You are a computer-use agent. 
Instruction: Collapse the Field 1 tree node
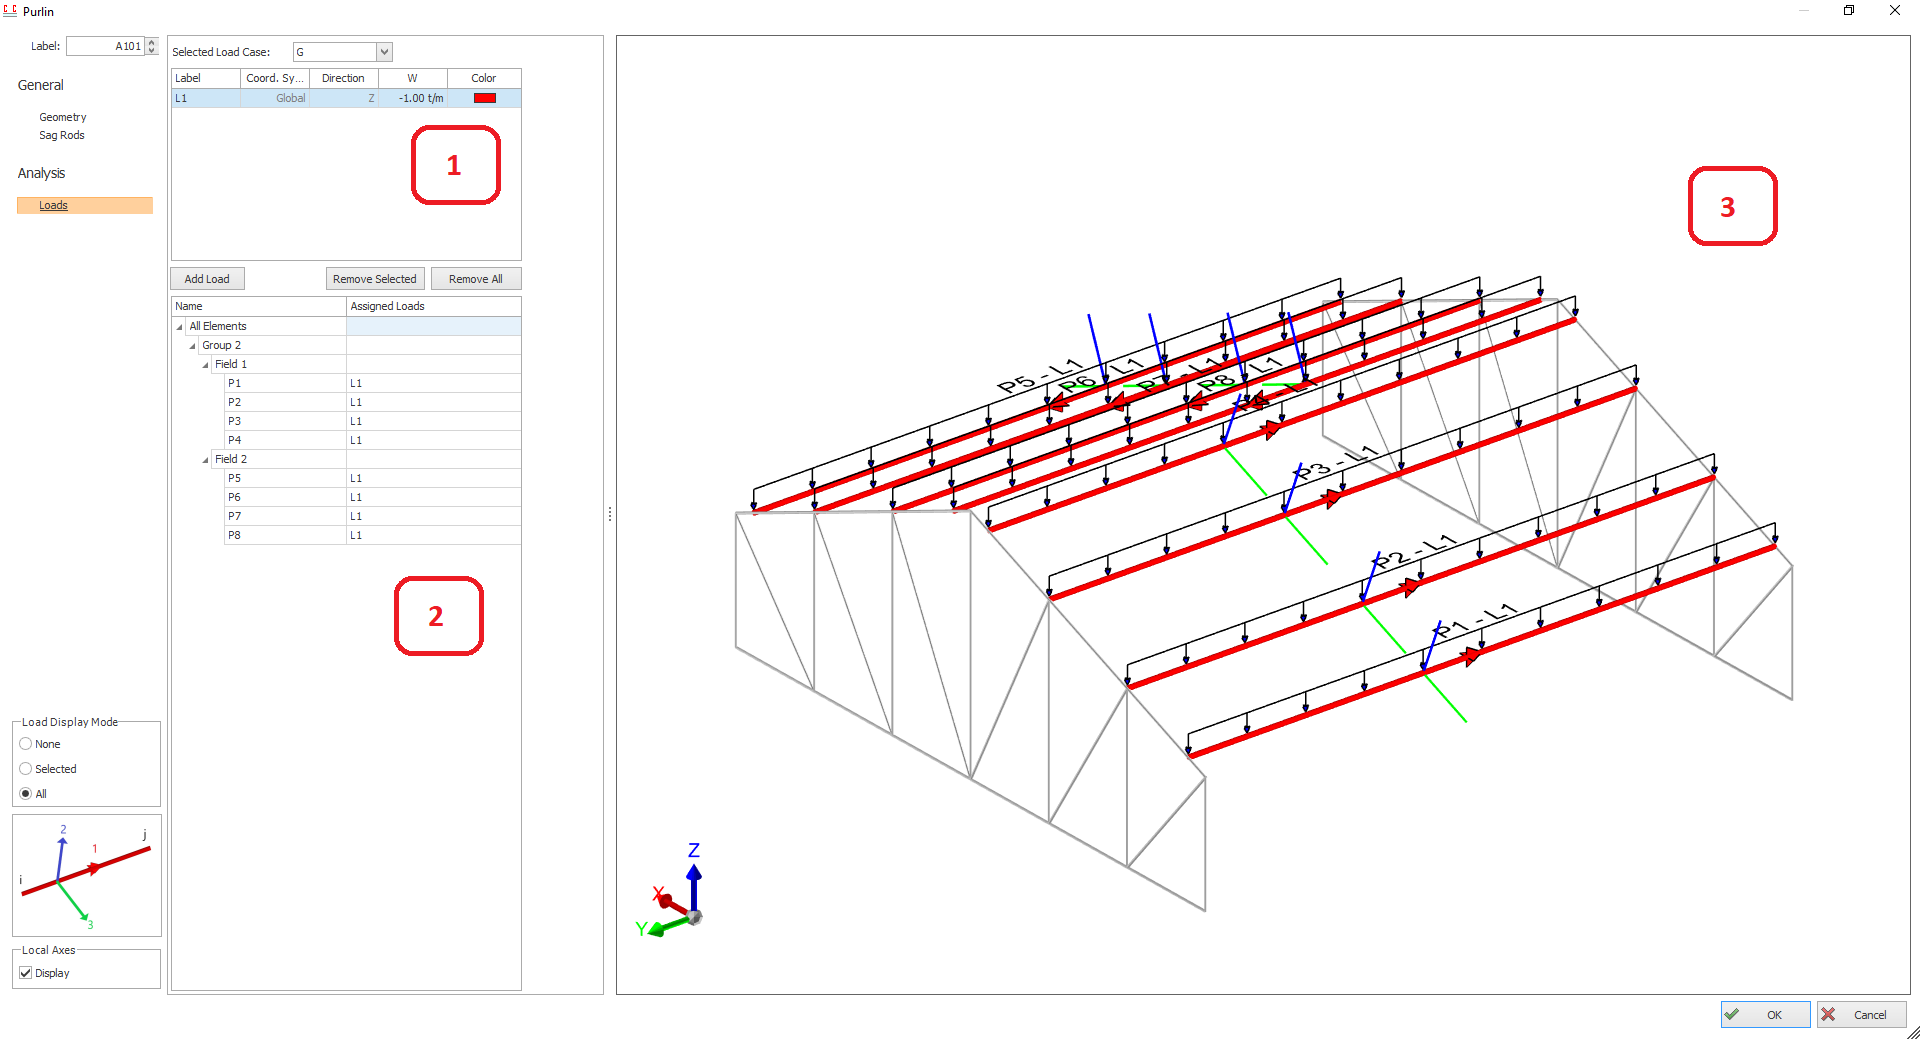[x=206, y=365]
